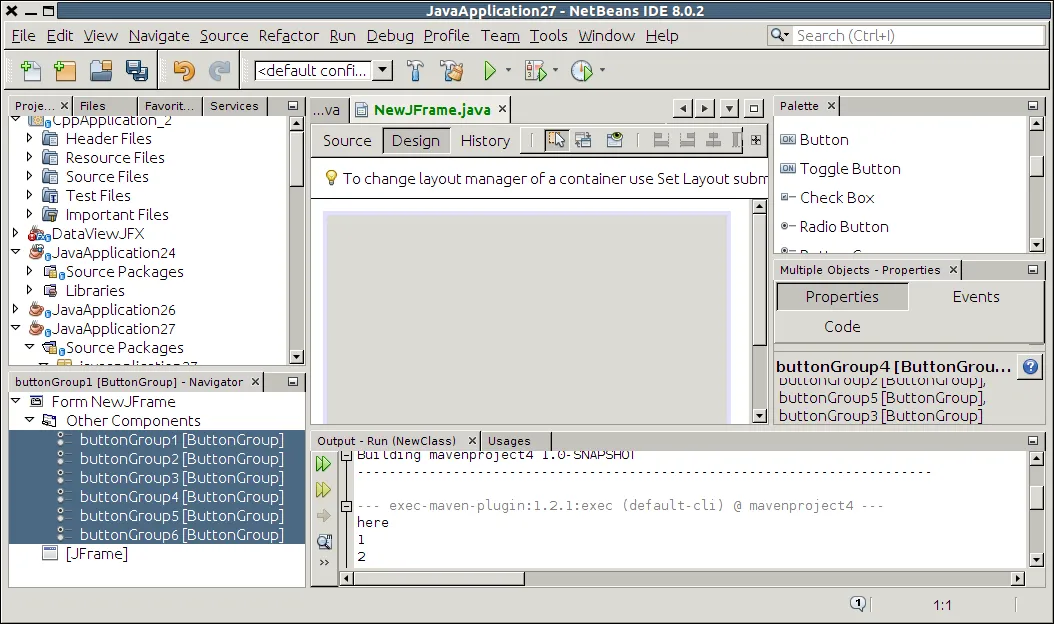Screen dimensions: 1054x624
Task: Click center horizontally alignment icon
Action: 713,140
